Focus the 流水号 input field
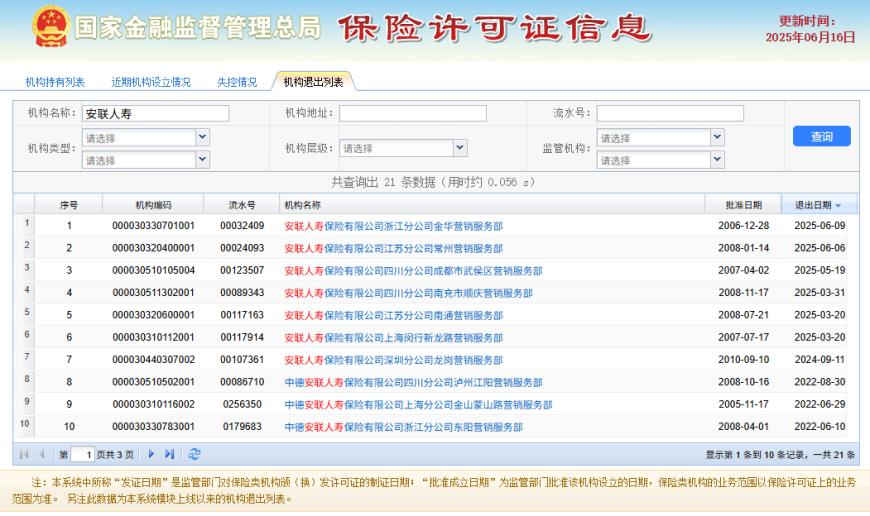Image resolution: width=870 pixels, height=516 pixels. coord(670,113)
